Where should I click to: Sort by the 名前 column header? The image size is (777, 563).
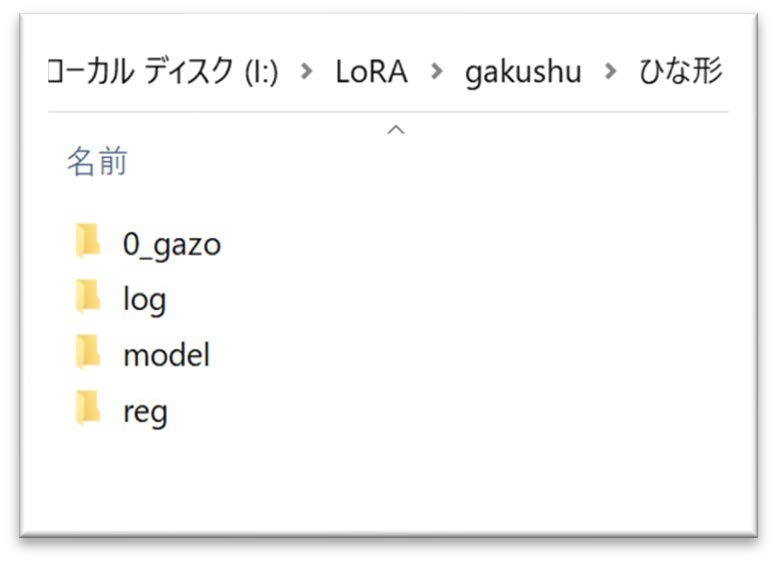(97, 162)
